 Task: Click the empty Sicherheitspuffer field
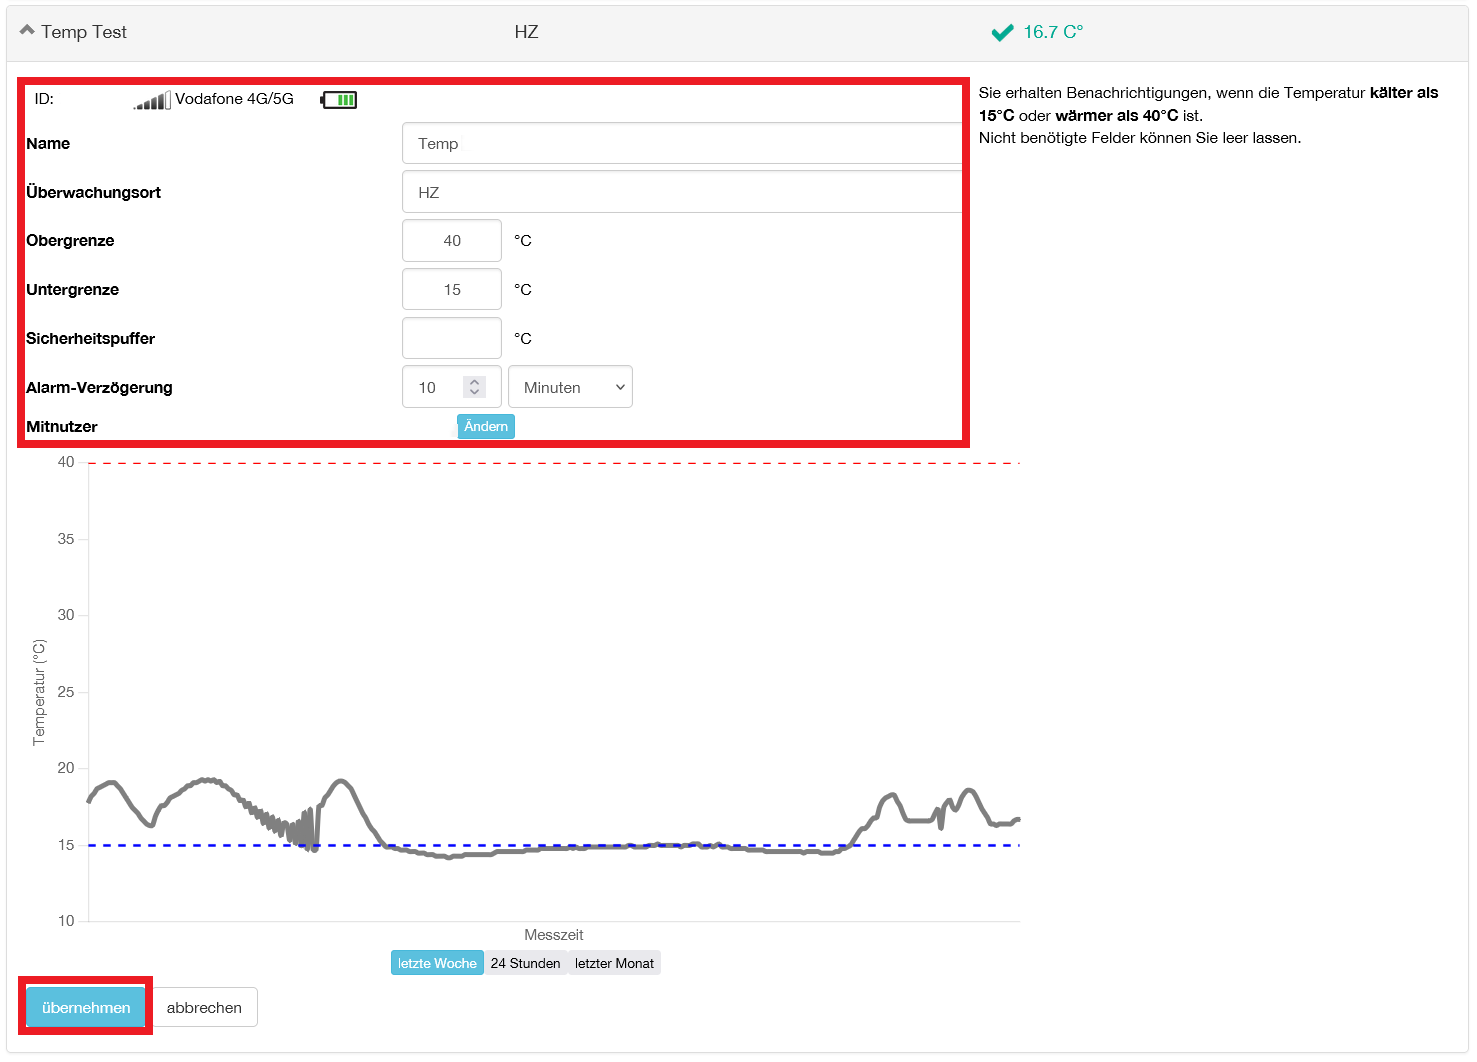[452, 338]
